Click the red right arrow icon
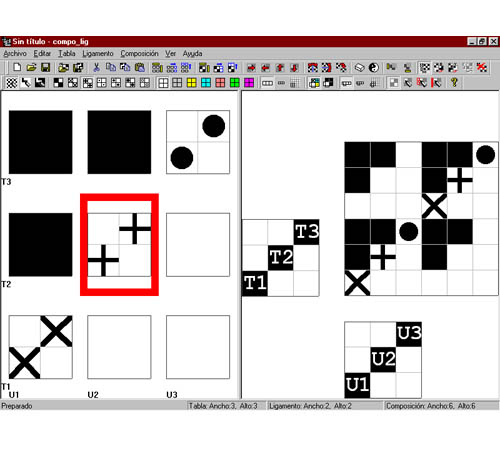The width and height of the screenshot is (500, 450). tap(251, 68)
